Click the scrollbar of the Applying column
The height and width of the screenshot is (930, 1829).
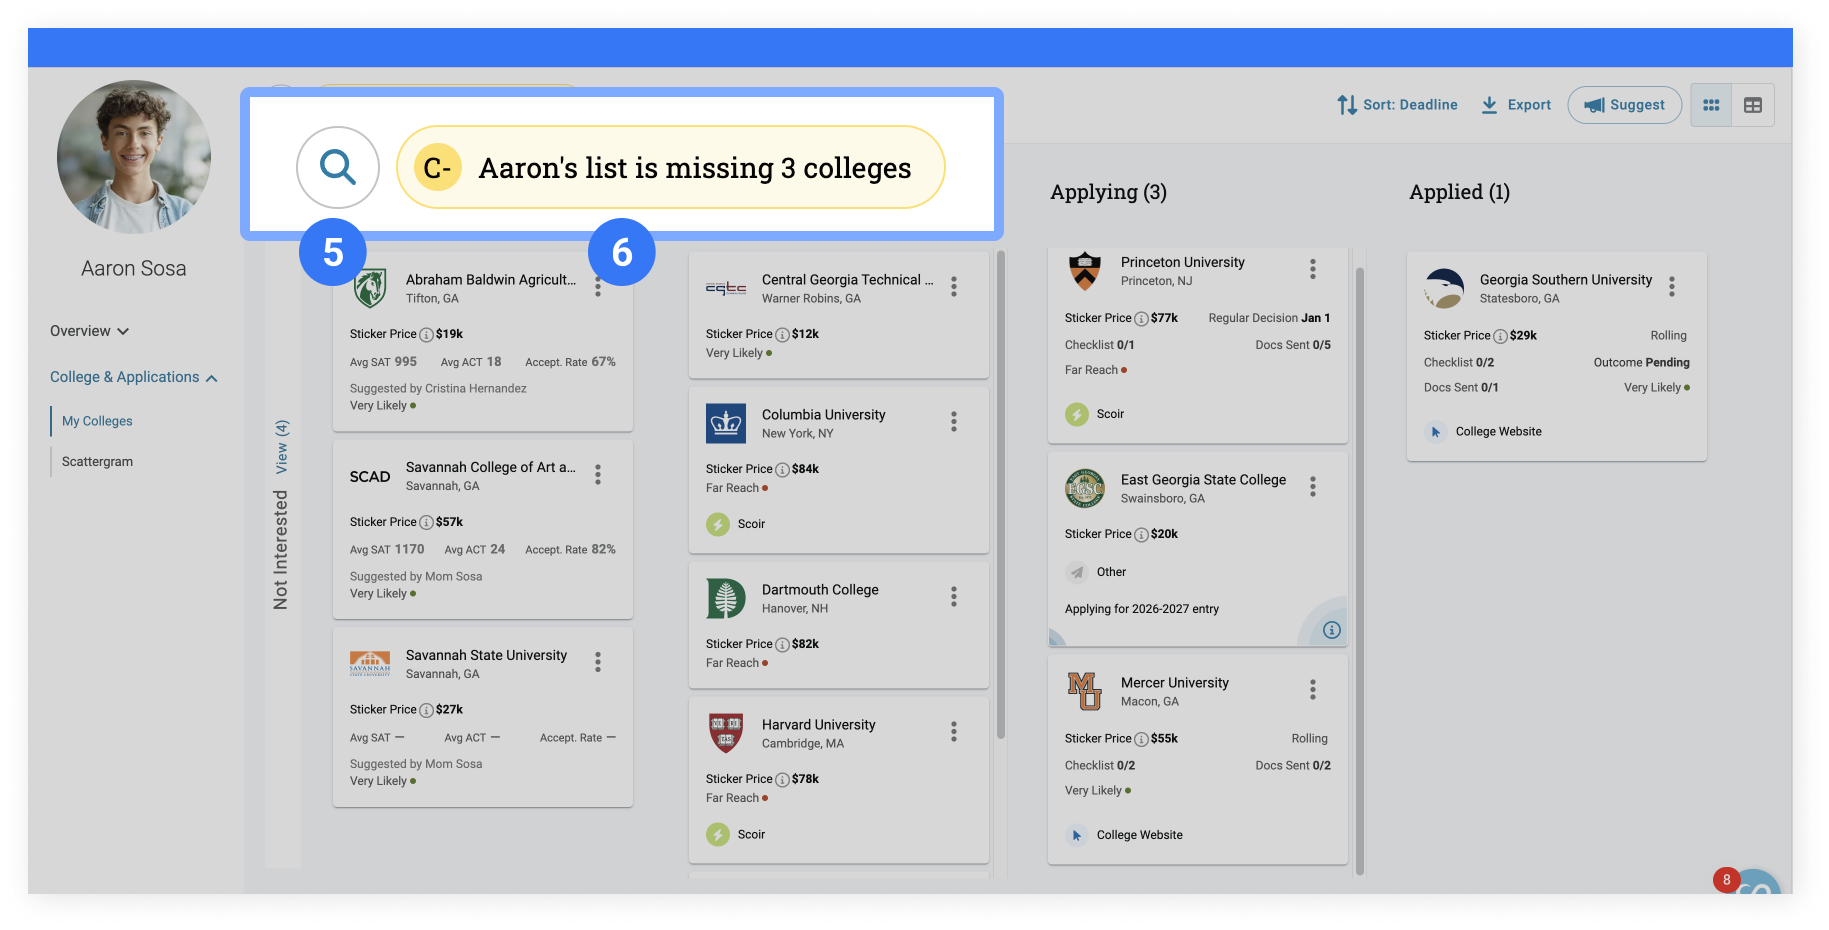click(x=1359, y=570)
